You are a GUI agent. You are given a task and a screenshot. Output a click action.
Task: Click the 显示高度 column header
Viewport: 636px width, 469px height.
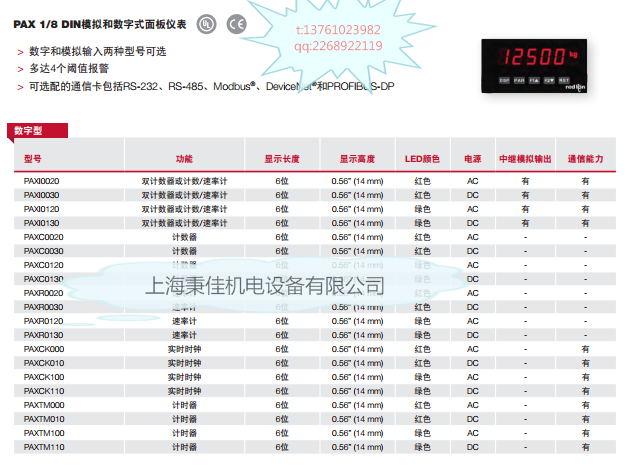coord(357,159)
